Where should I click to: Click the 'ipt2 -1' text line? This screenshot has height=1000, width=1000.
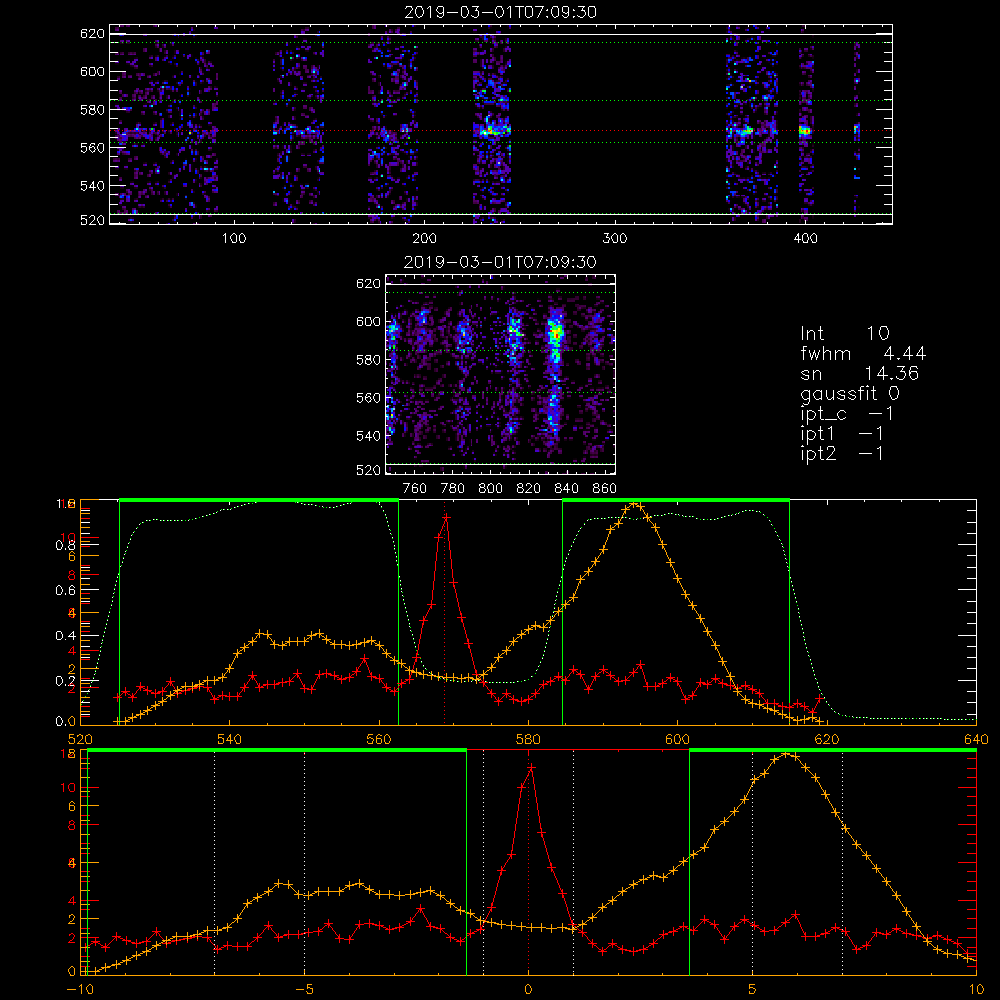[842, 453]
